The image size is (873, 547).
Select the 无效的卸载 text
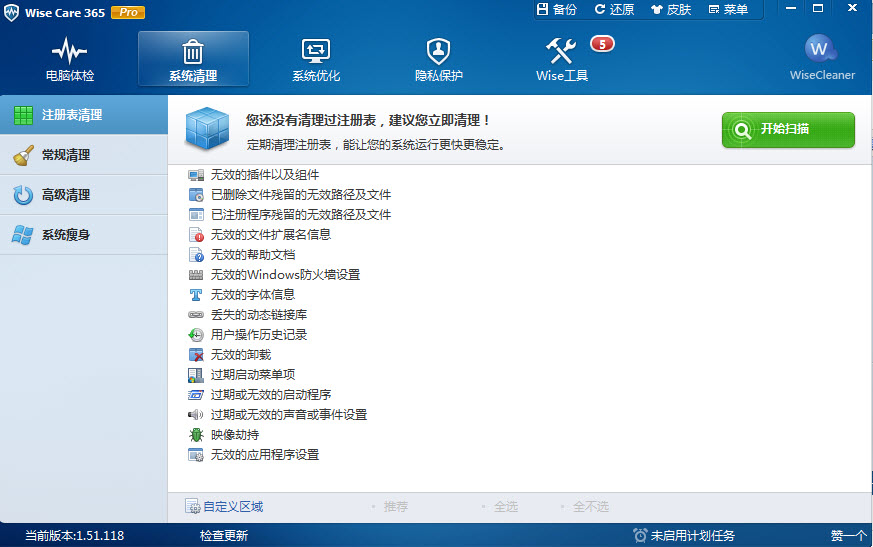pyautogui.click(x=241, y=355)
